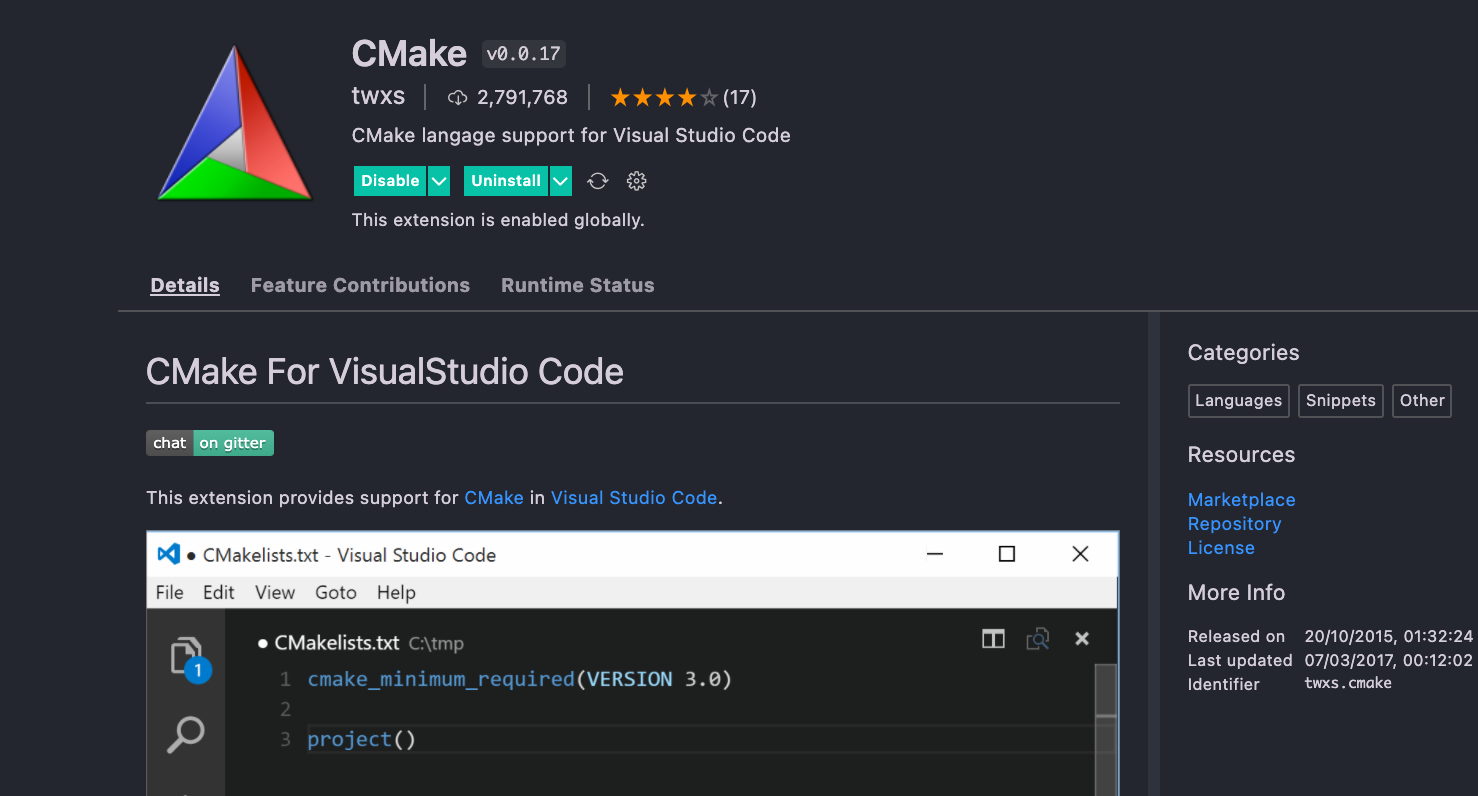1478x796 pixels.
Task: Expand the Uninstall button dropdown arrow
Action: pos(561,181)
